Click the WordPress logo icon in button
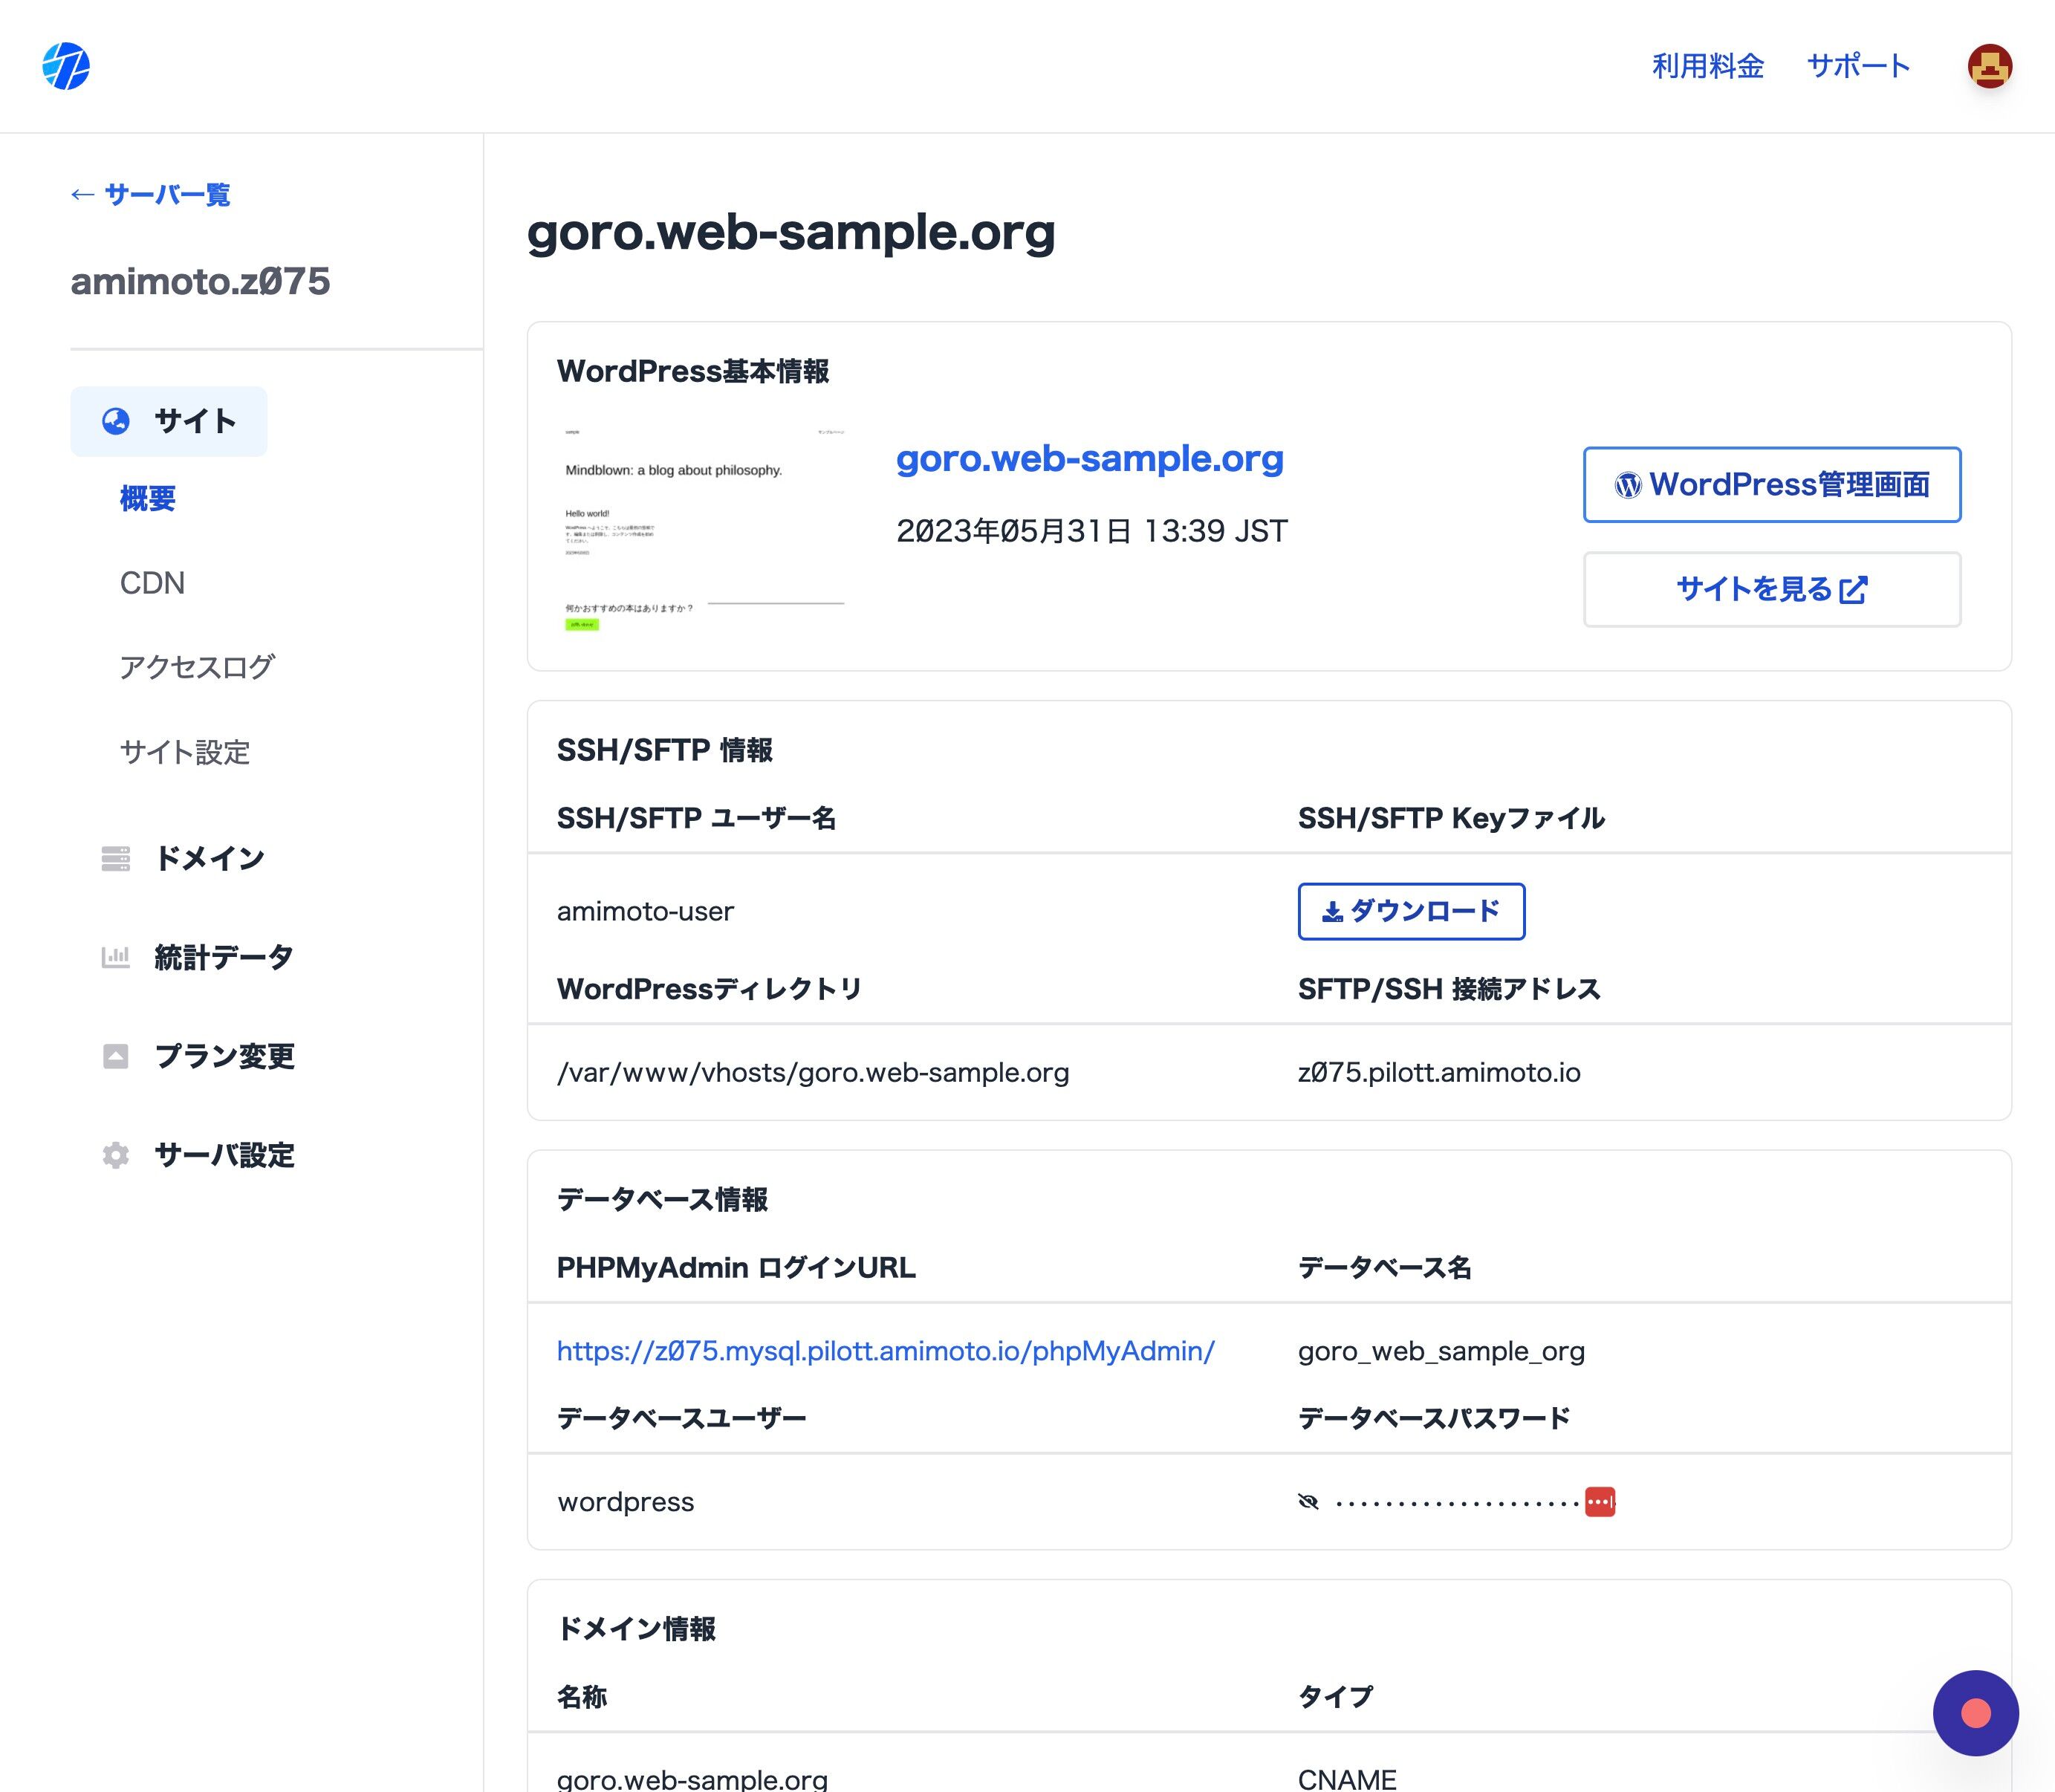The height and width of the screenshot is (1792, 2055). pos(1628,485)
